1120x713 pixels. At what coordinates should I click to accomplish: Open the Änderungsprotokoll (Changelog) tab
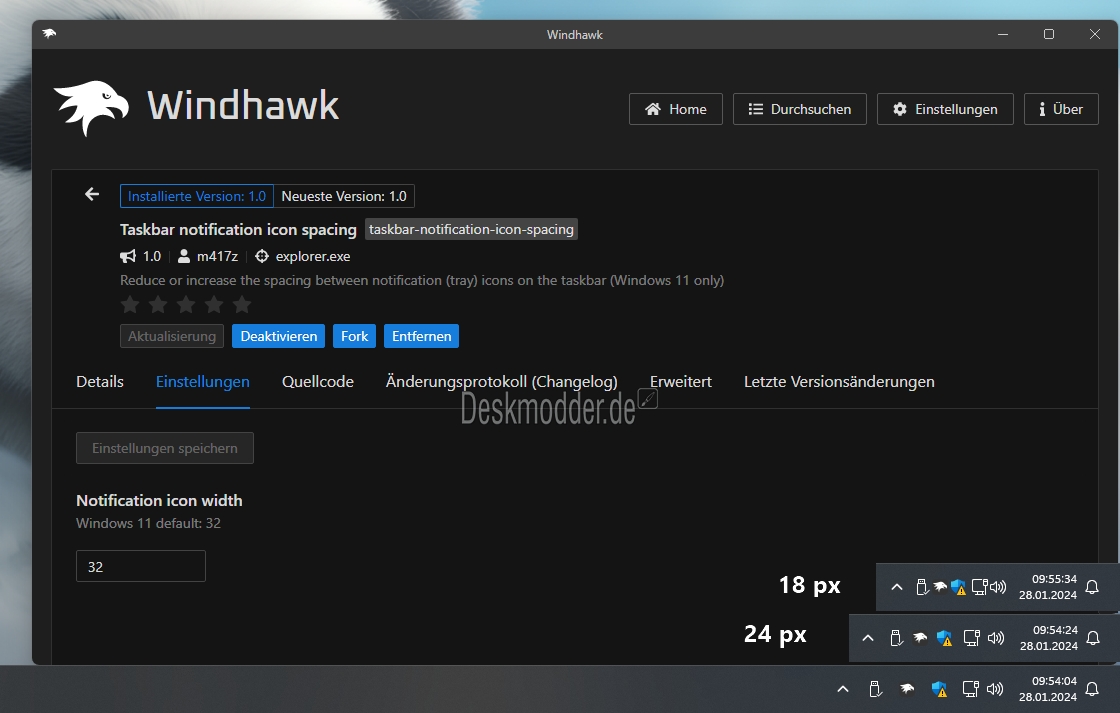(501, 382)
